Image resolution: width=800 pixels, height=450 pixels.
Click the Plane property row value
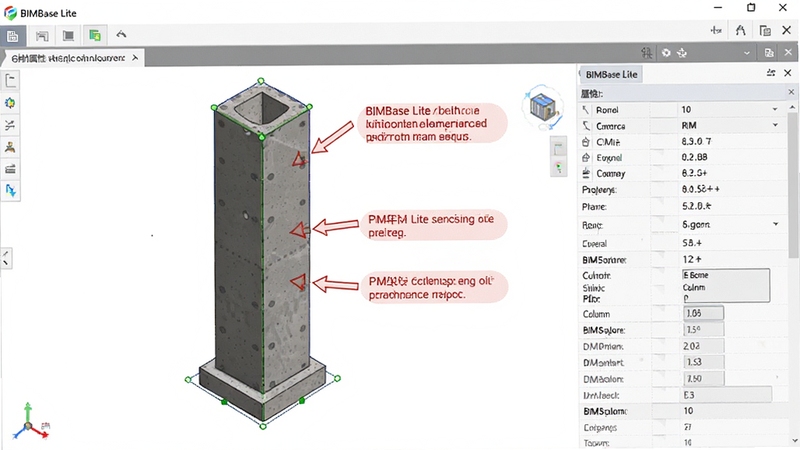(x=696, y=206)
